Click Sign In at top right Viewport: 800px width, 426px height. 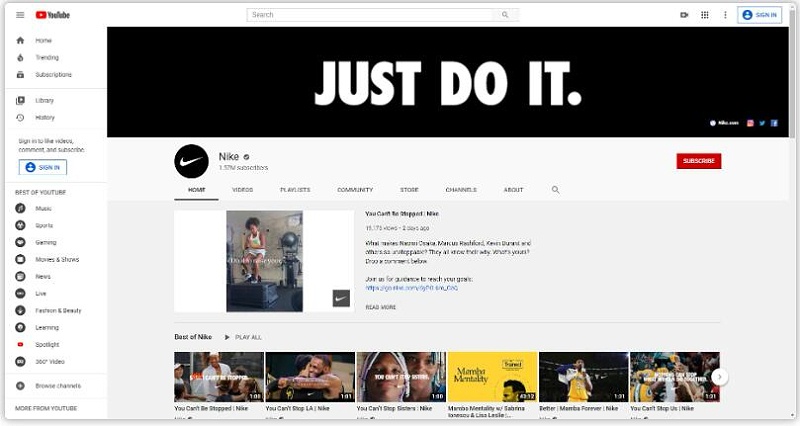760,15
